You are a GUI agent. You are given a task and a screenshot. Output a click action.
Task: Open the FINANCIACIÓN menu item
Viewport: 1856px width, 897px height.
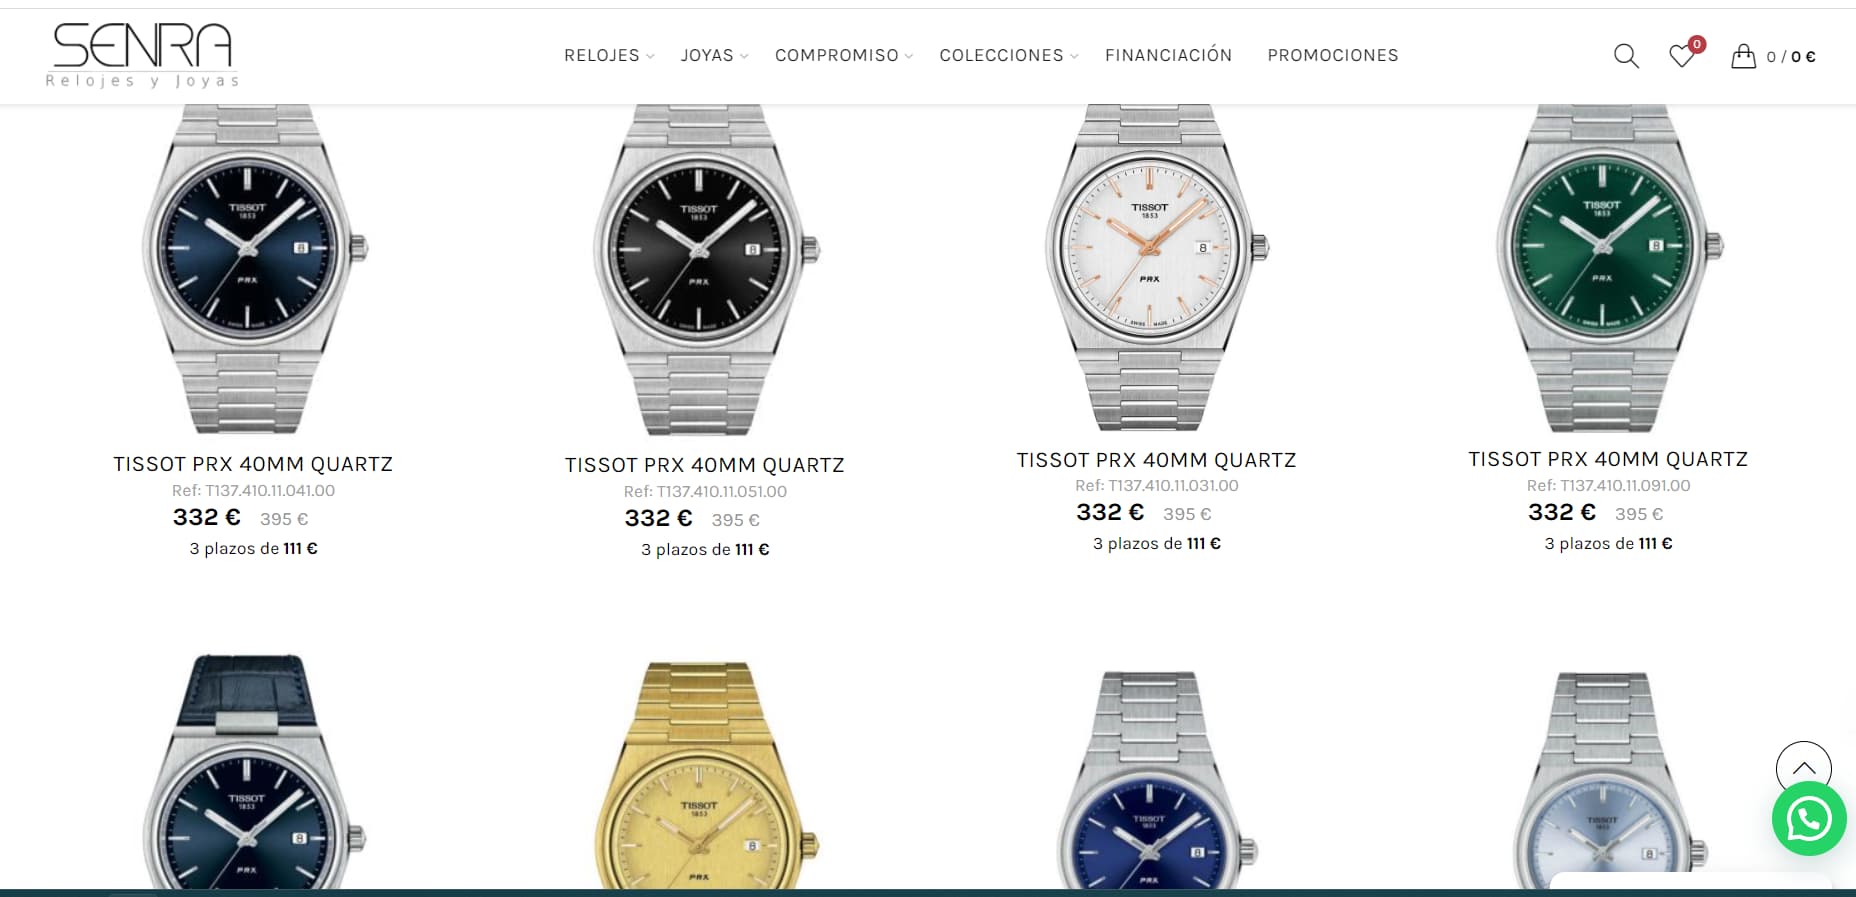1168,56
